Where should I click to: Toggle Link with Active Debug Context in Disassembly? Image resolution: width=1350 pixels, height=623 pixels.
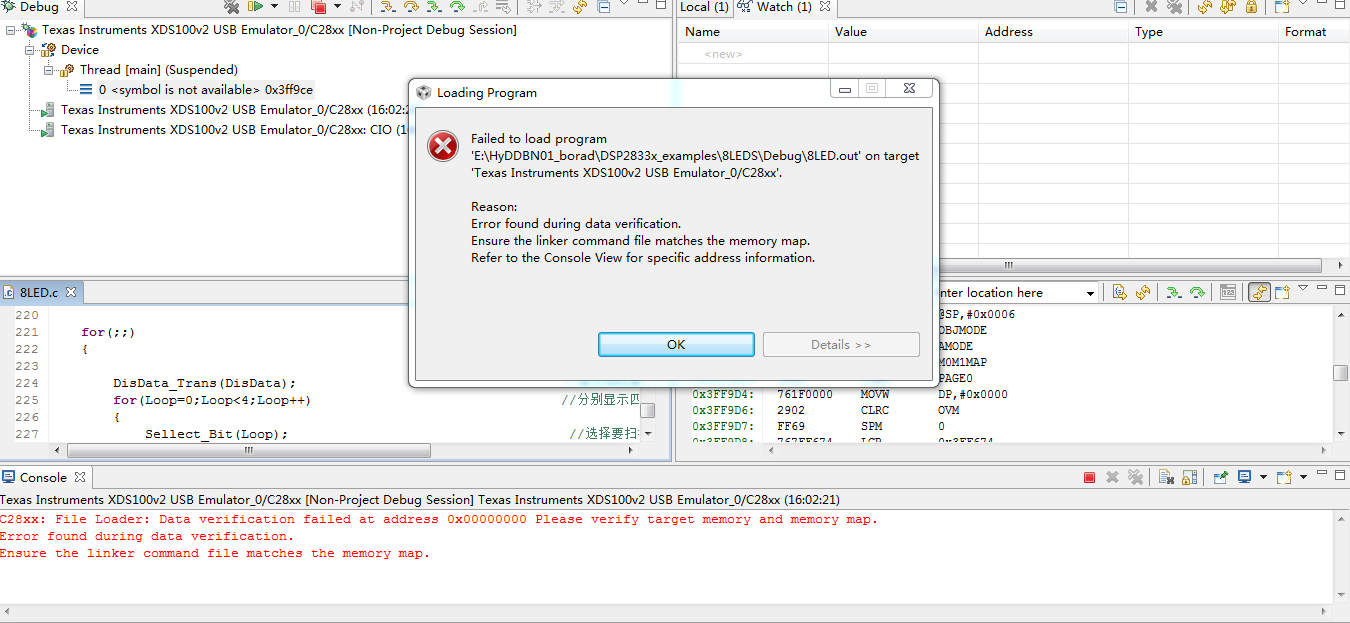pyautogui.click(x=1259, y=292)
